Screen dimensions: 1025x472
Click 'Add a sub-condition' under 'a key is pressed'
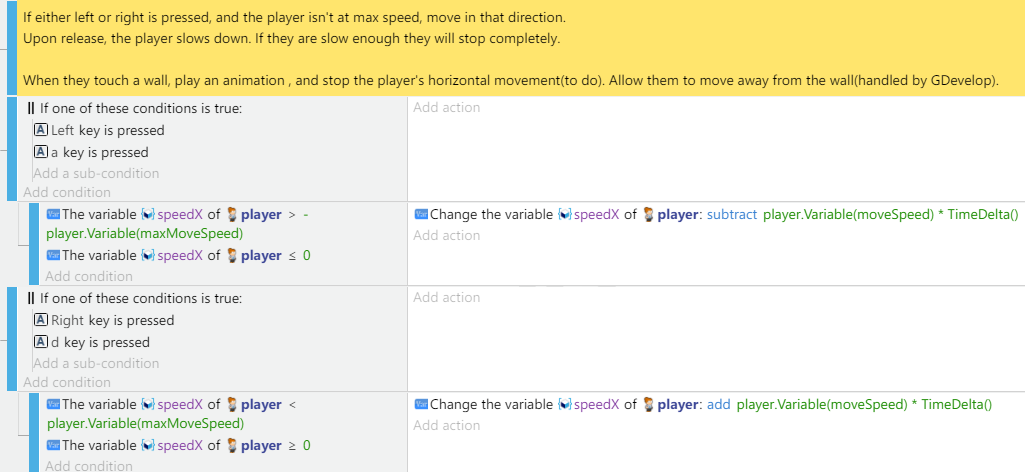(96, 173)
